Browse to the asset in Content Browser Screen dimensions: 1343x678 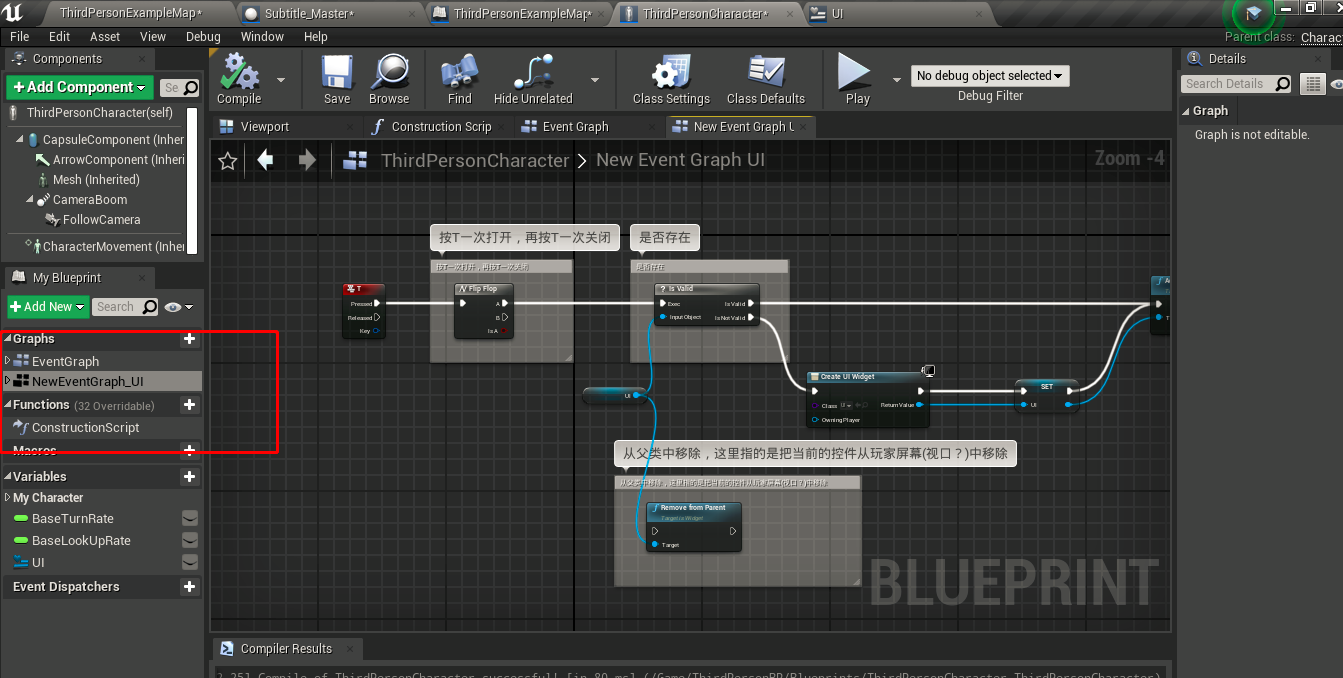(x=389, y=79)
